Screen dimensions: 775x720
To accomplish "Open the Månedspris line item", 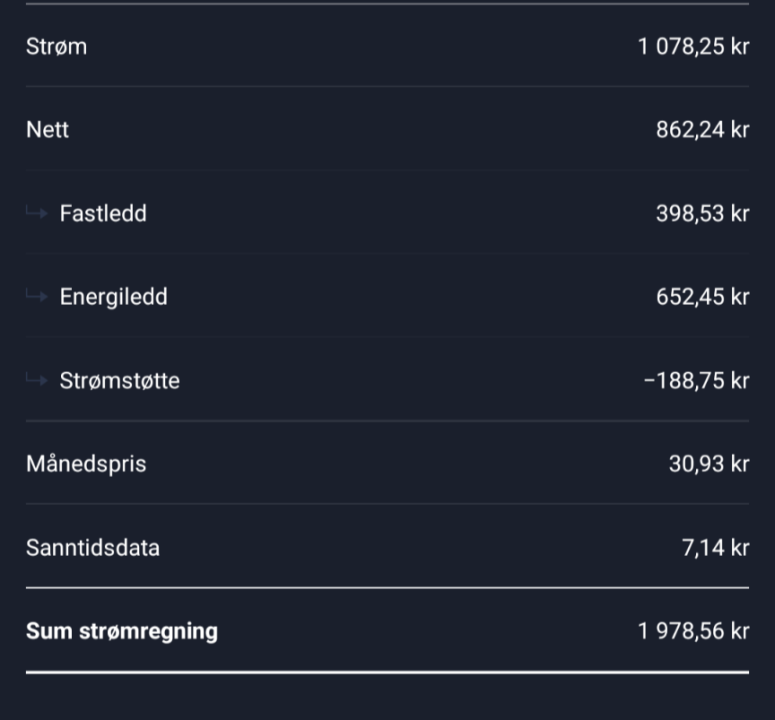I will [86, 464].
